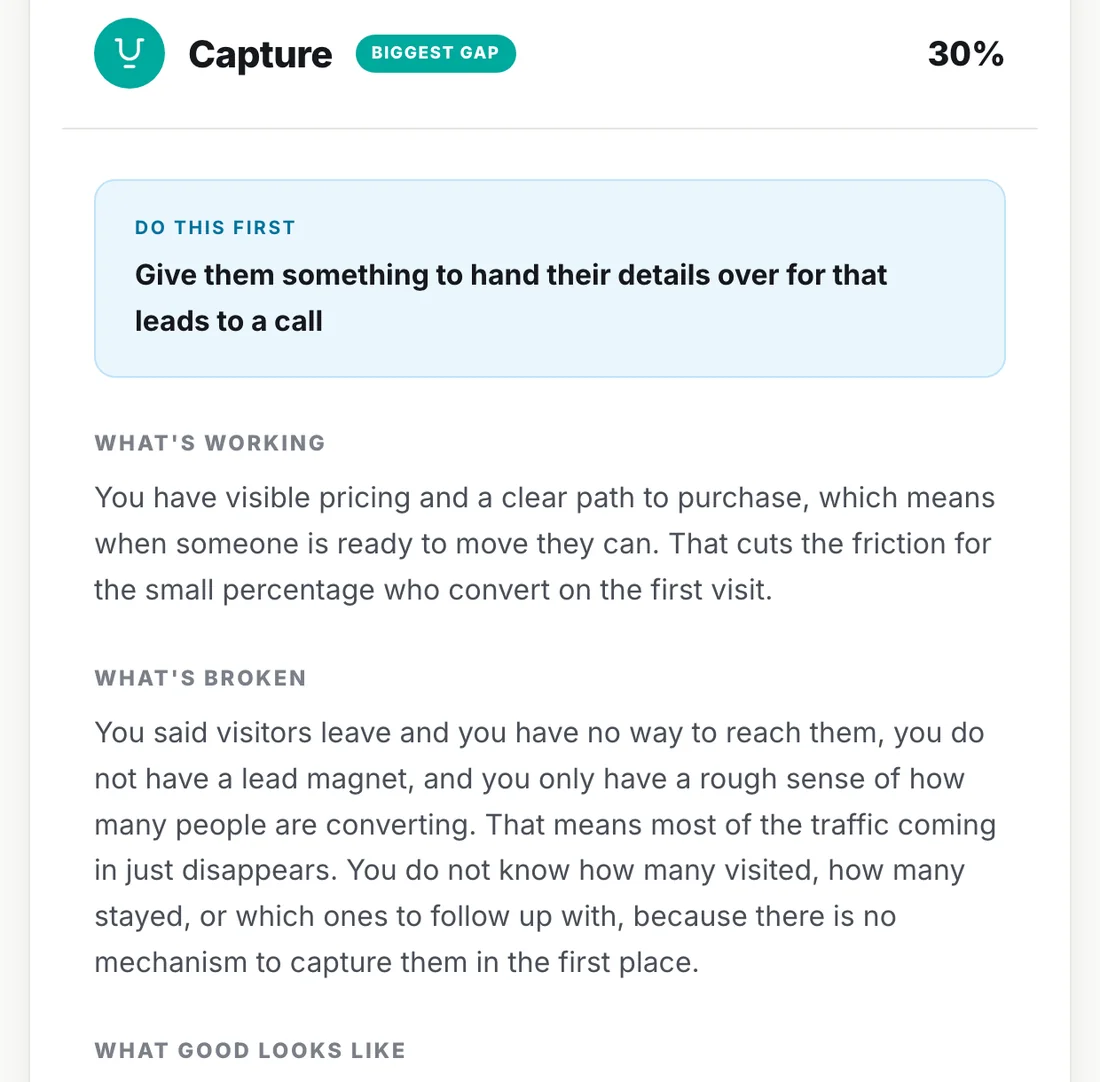Click the Capture section heading
Viewport: 1100px width, 1082px height.
(260, 55)
